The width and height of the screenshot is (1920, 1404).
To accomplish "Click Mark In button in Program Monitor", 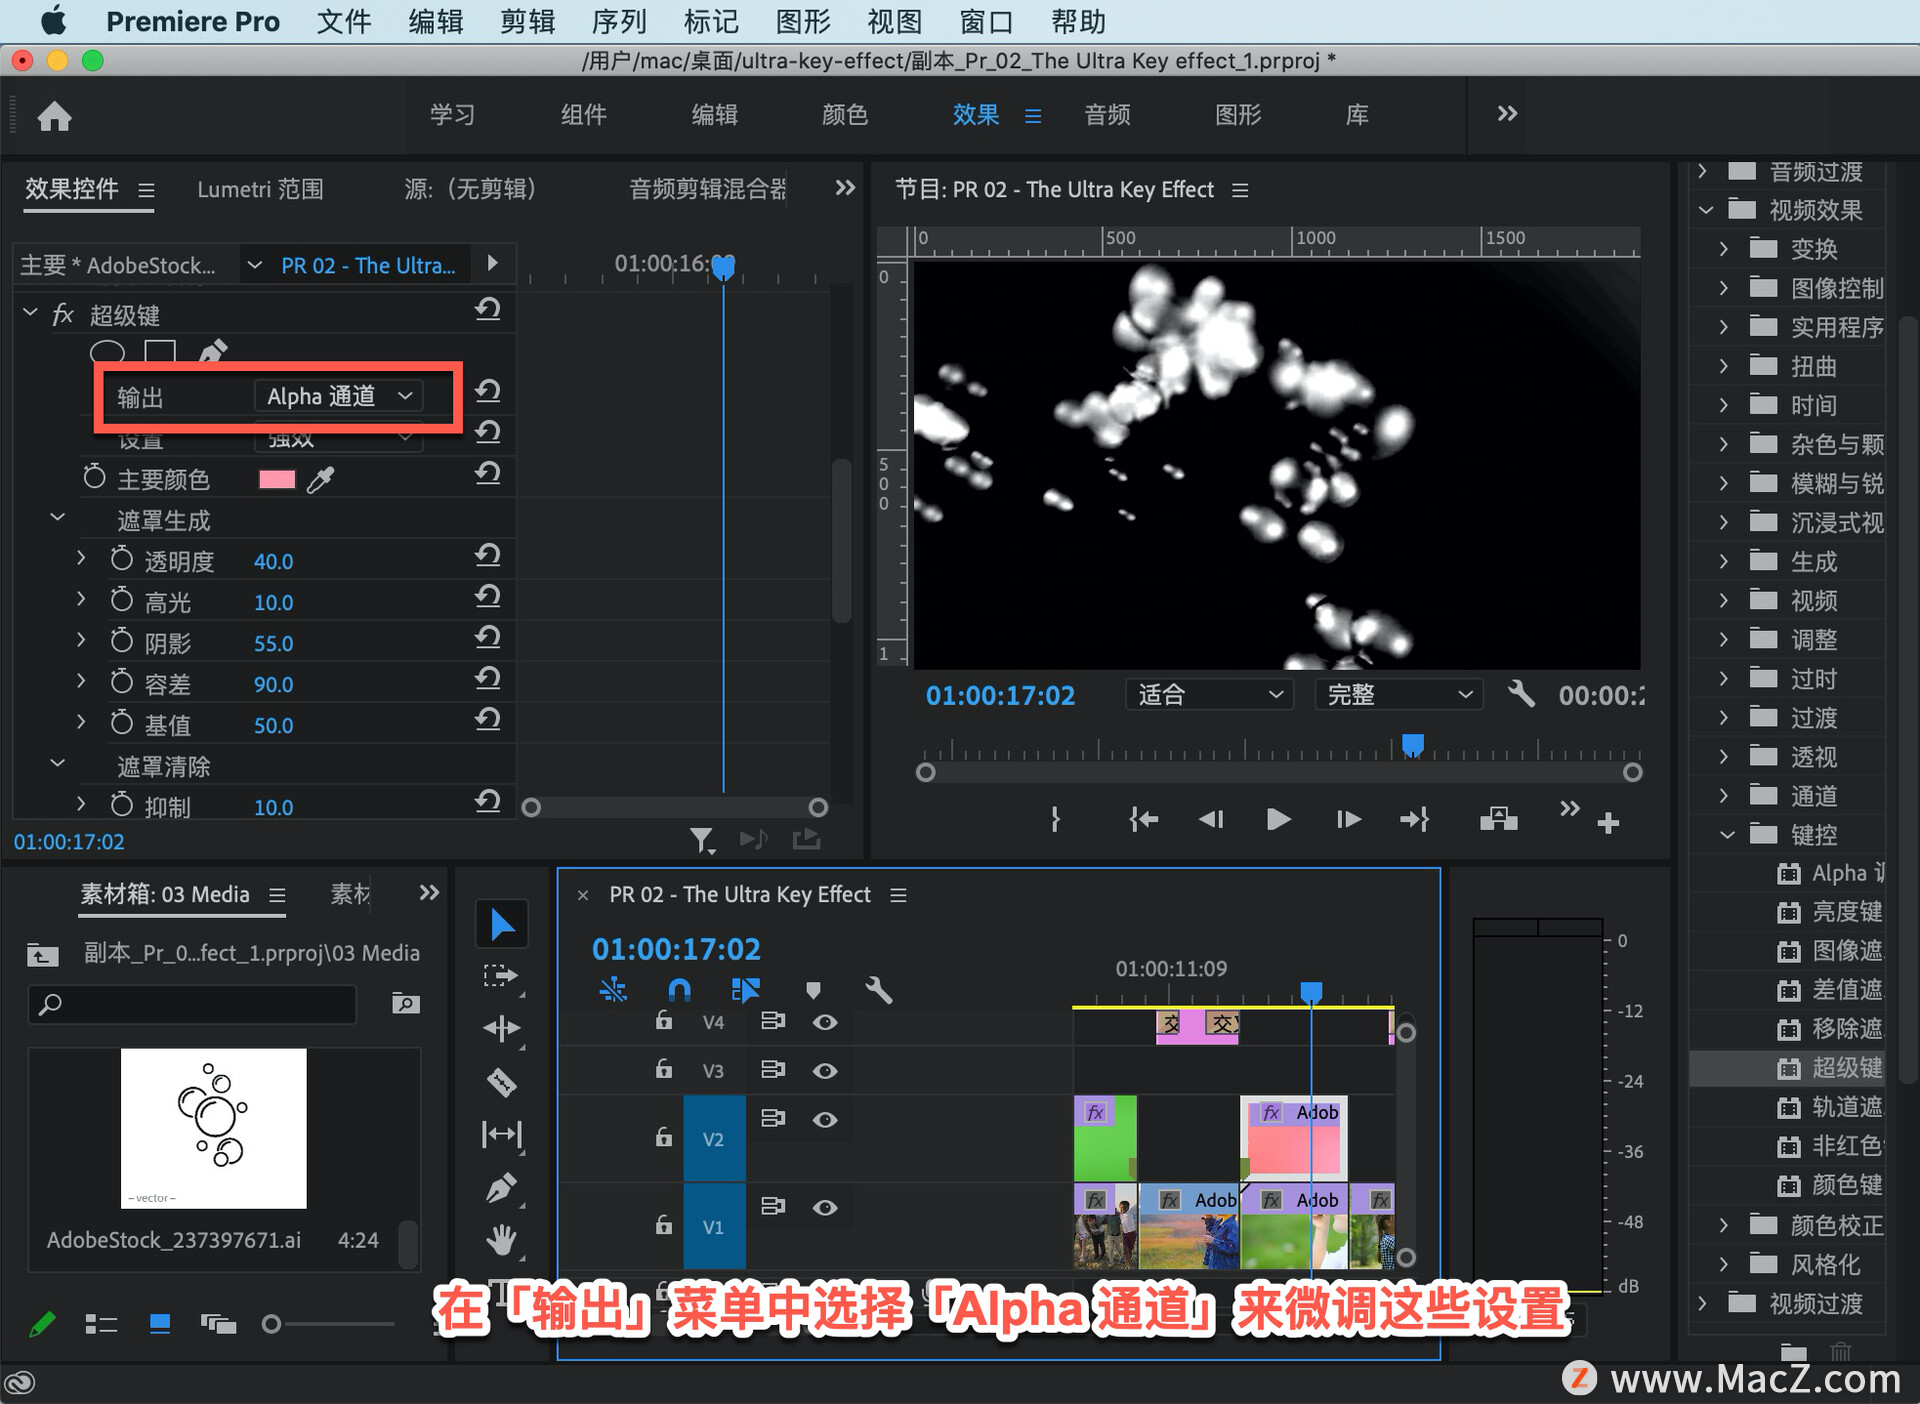I will coord(1055,820).
